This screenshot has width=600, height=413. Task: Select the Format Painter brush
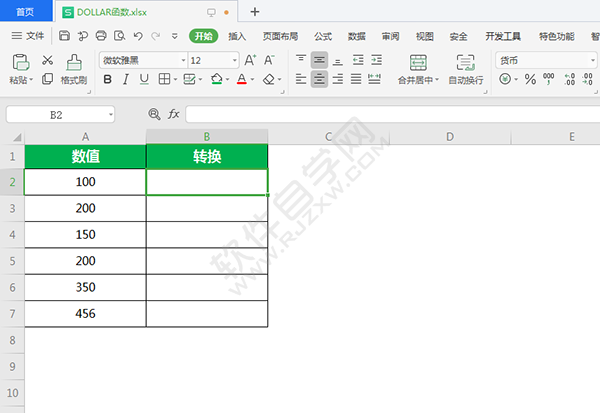pos(74,62)
